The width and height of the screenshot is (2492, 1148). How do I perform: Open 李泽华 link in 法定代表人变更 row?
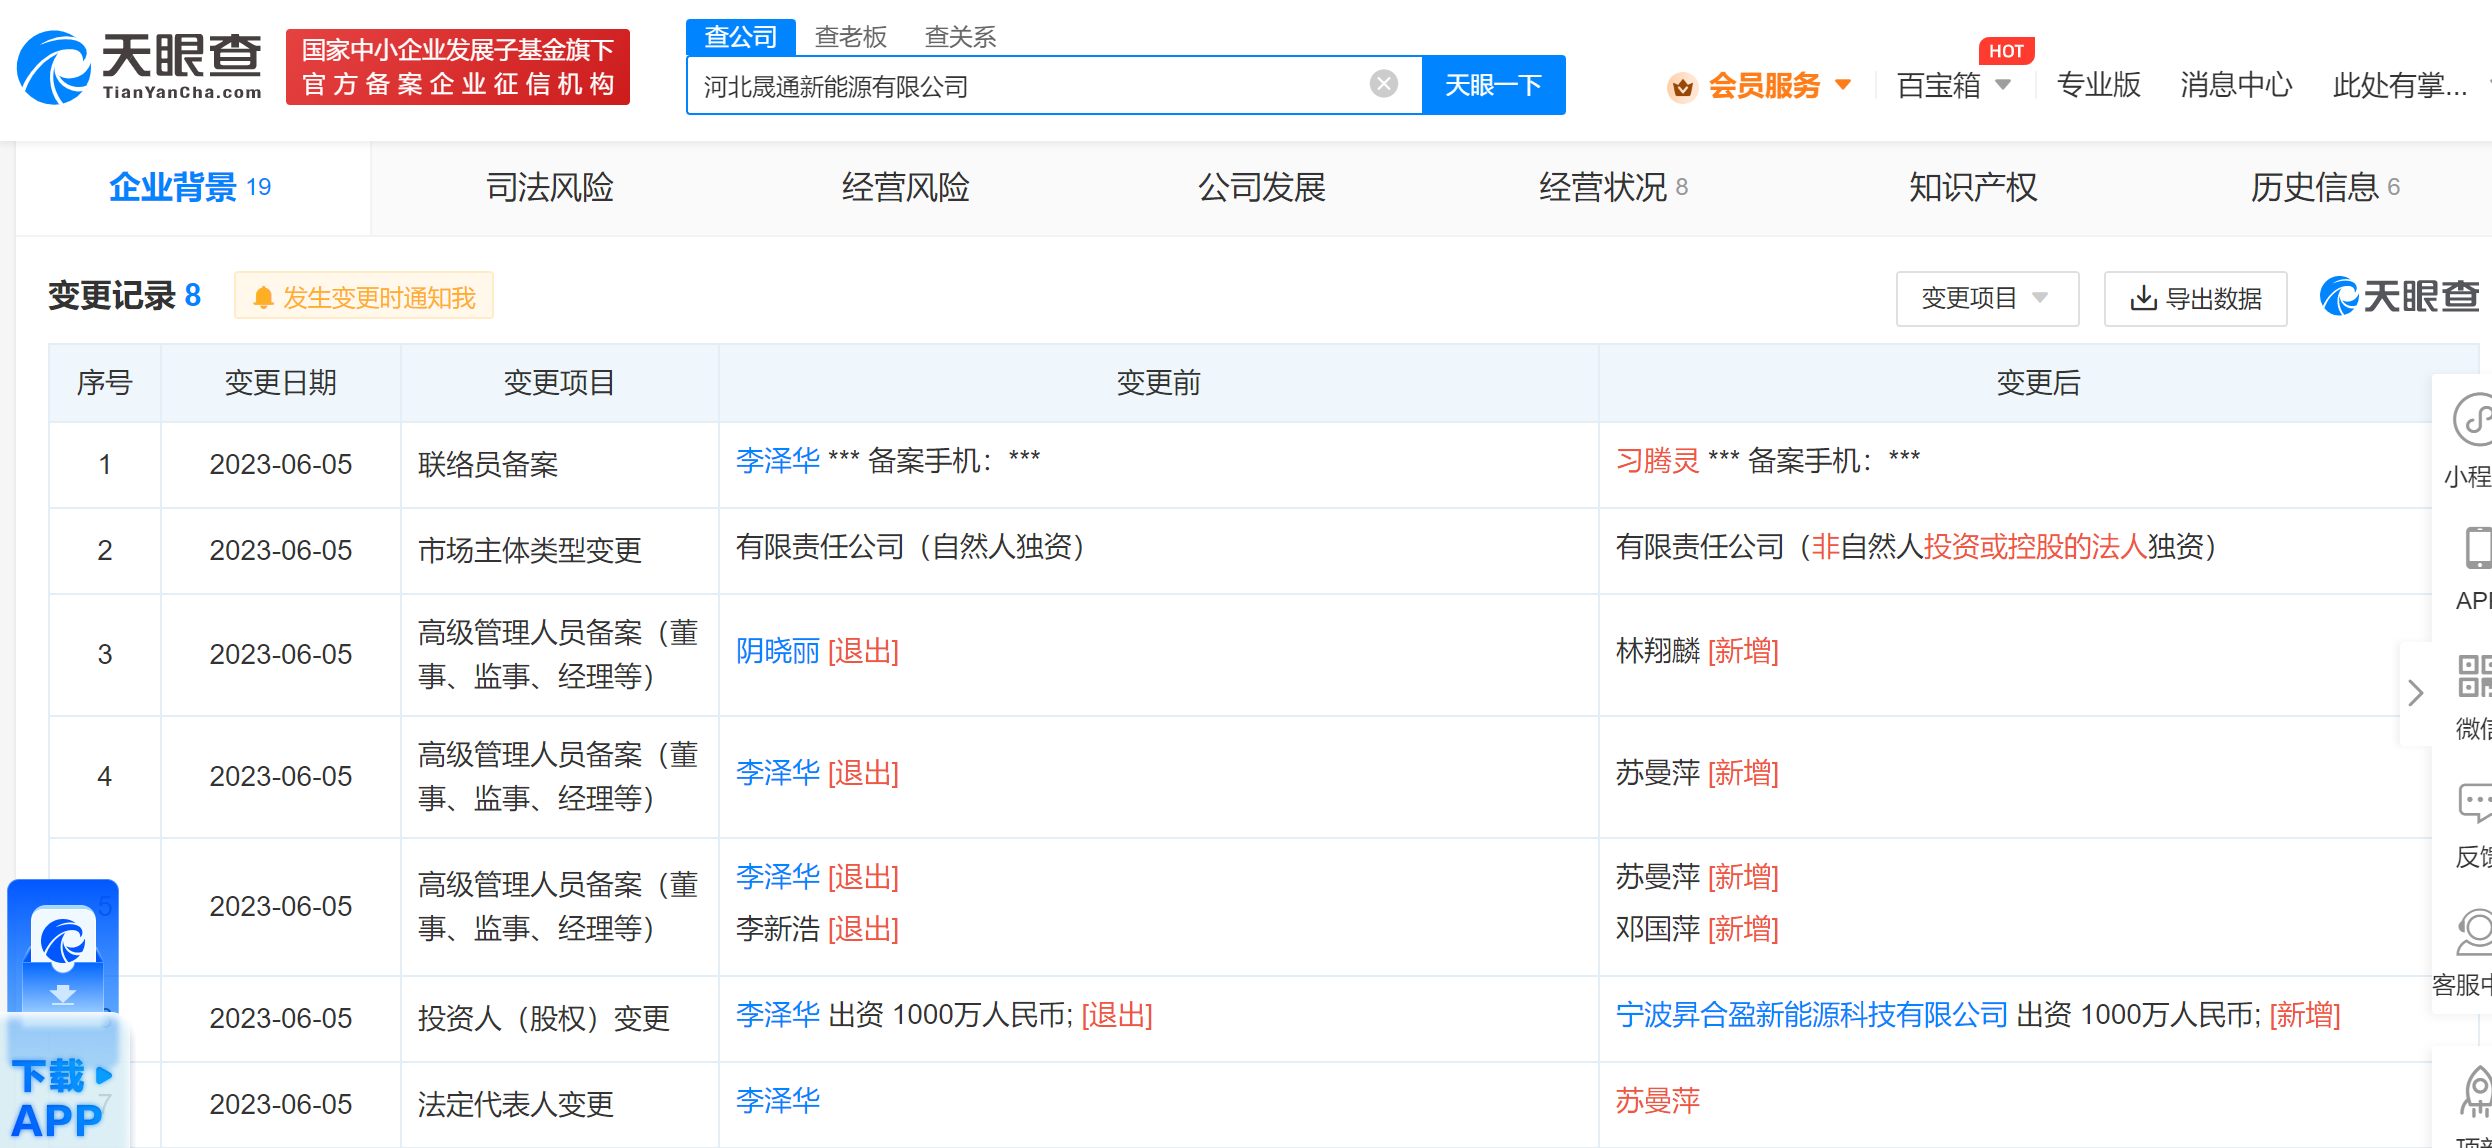[778, 1101]
